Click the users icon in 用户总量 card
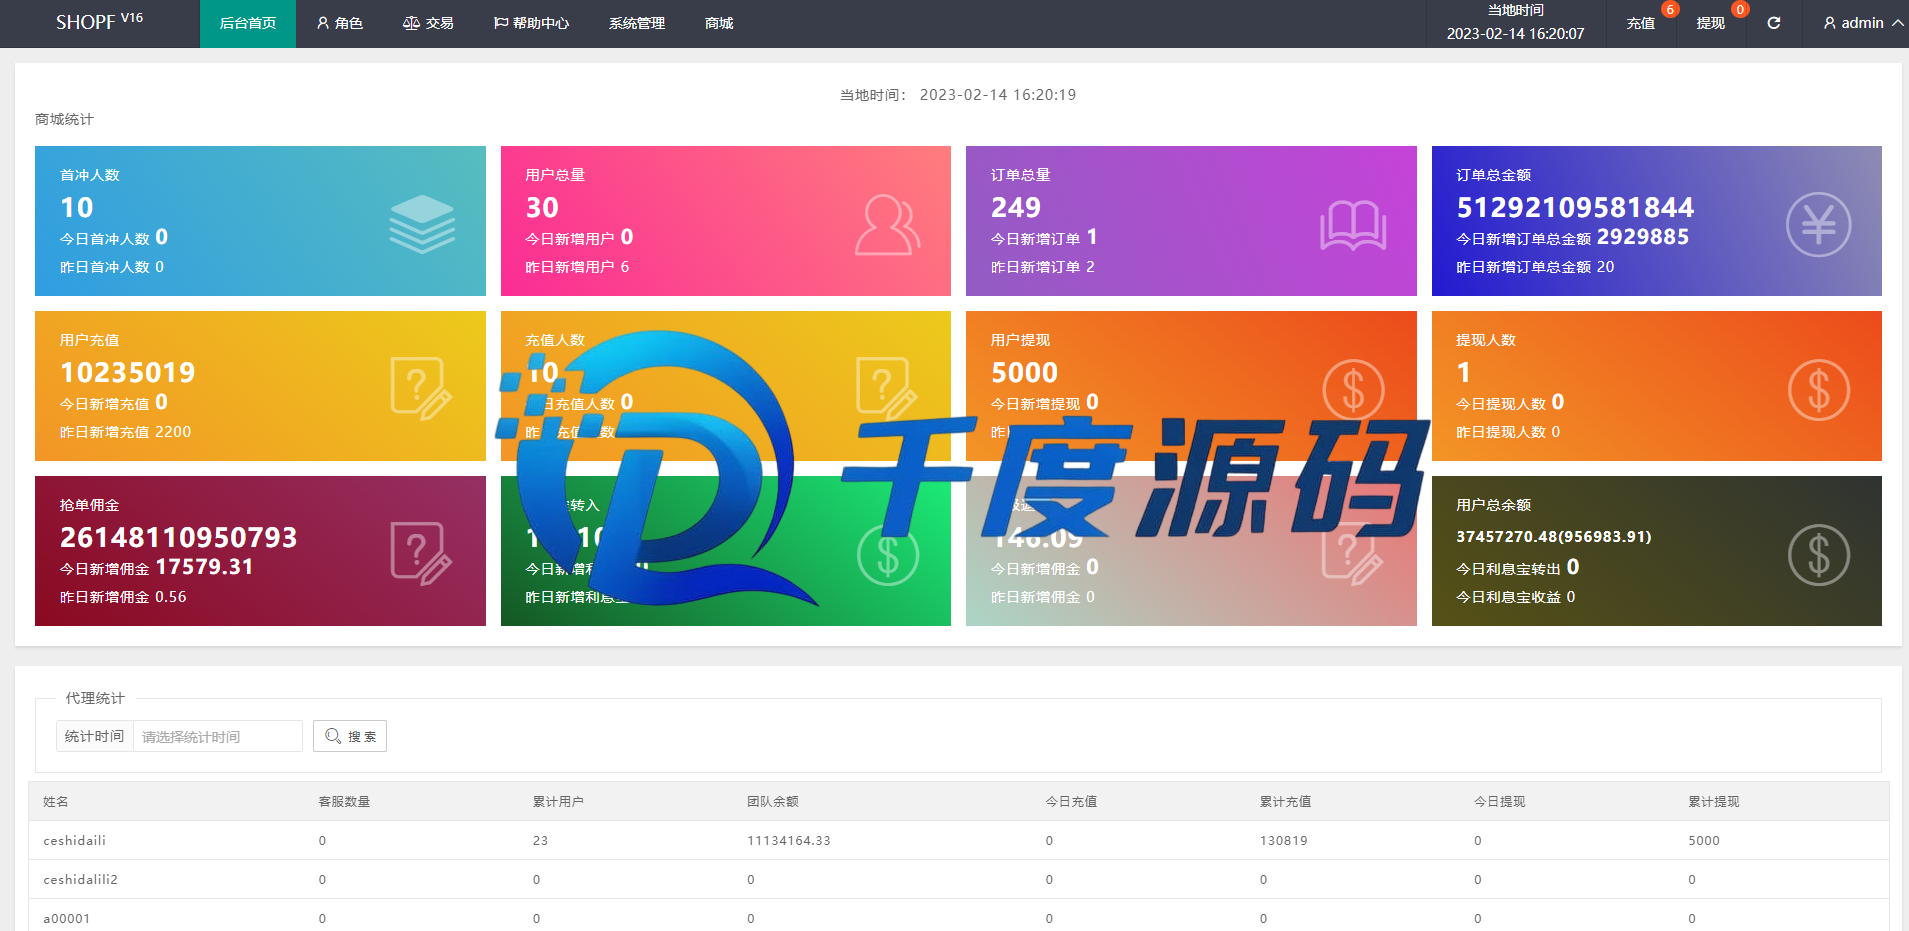Viewport: 1909px width, 931px height. (887, 225)
